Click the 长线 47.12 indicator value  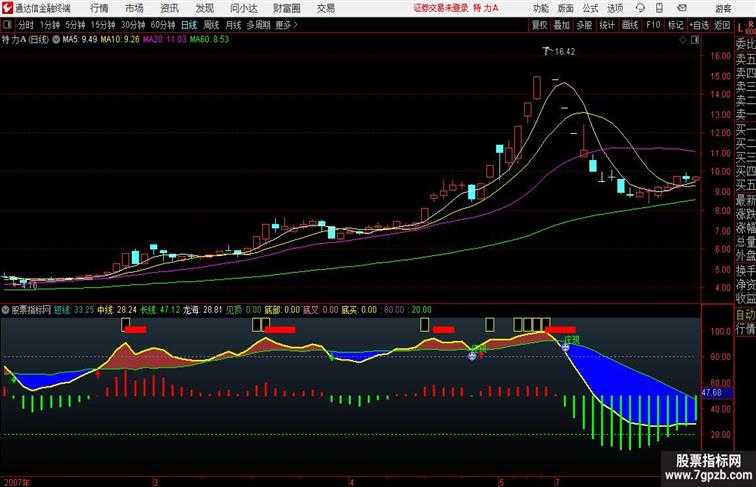click(160, 310)
